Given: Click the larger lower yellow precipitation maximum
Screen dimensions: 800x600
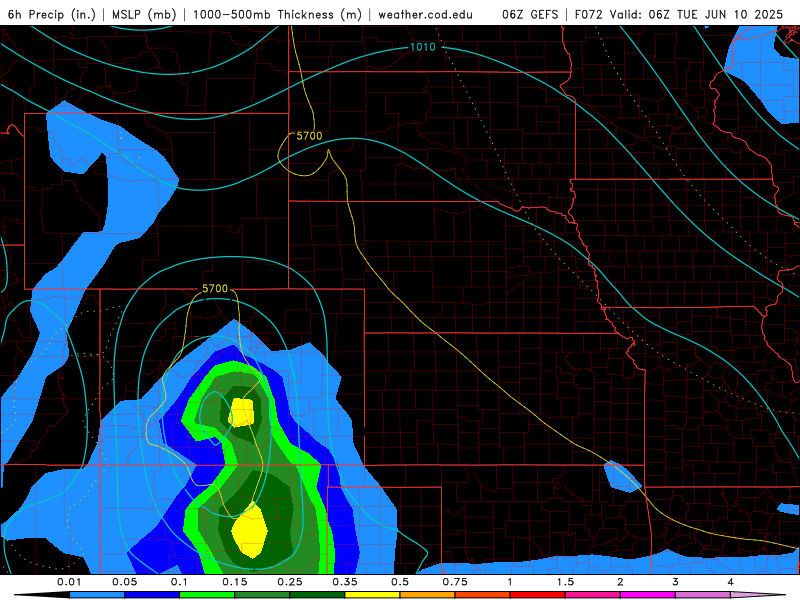Looking at the screenshot, I should pyautogui.click(x=249, y=531).
